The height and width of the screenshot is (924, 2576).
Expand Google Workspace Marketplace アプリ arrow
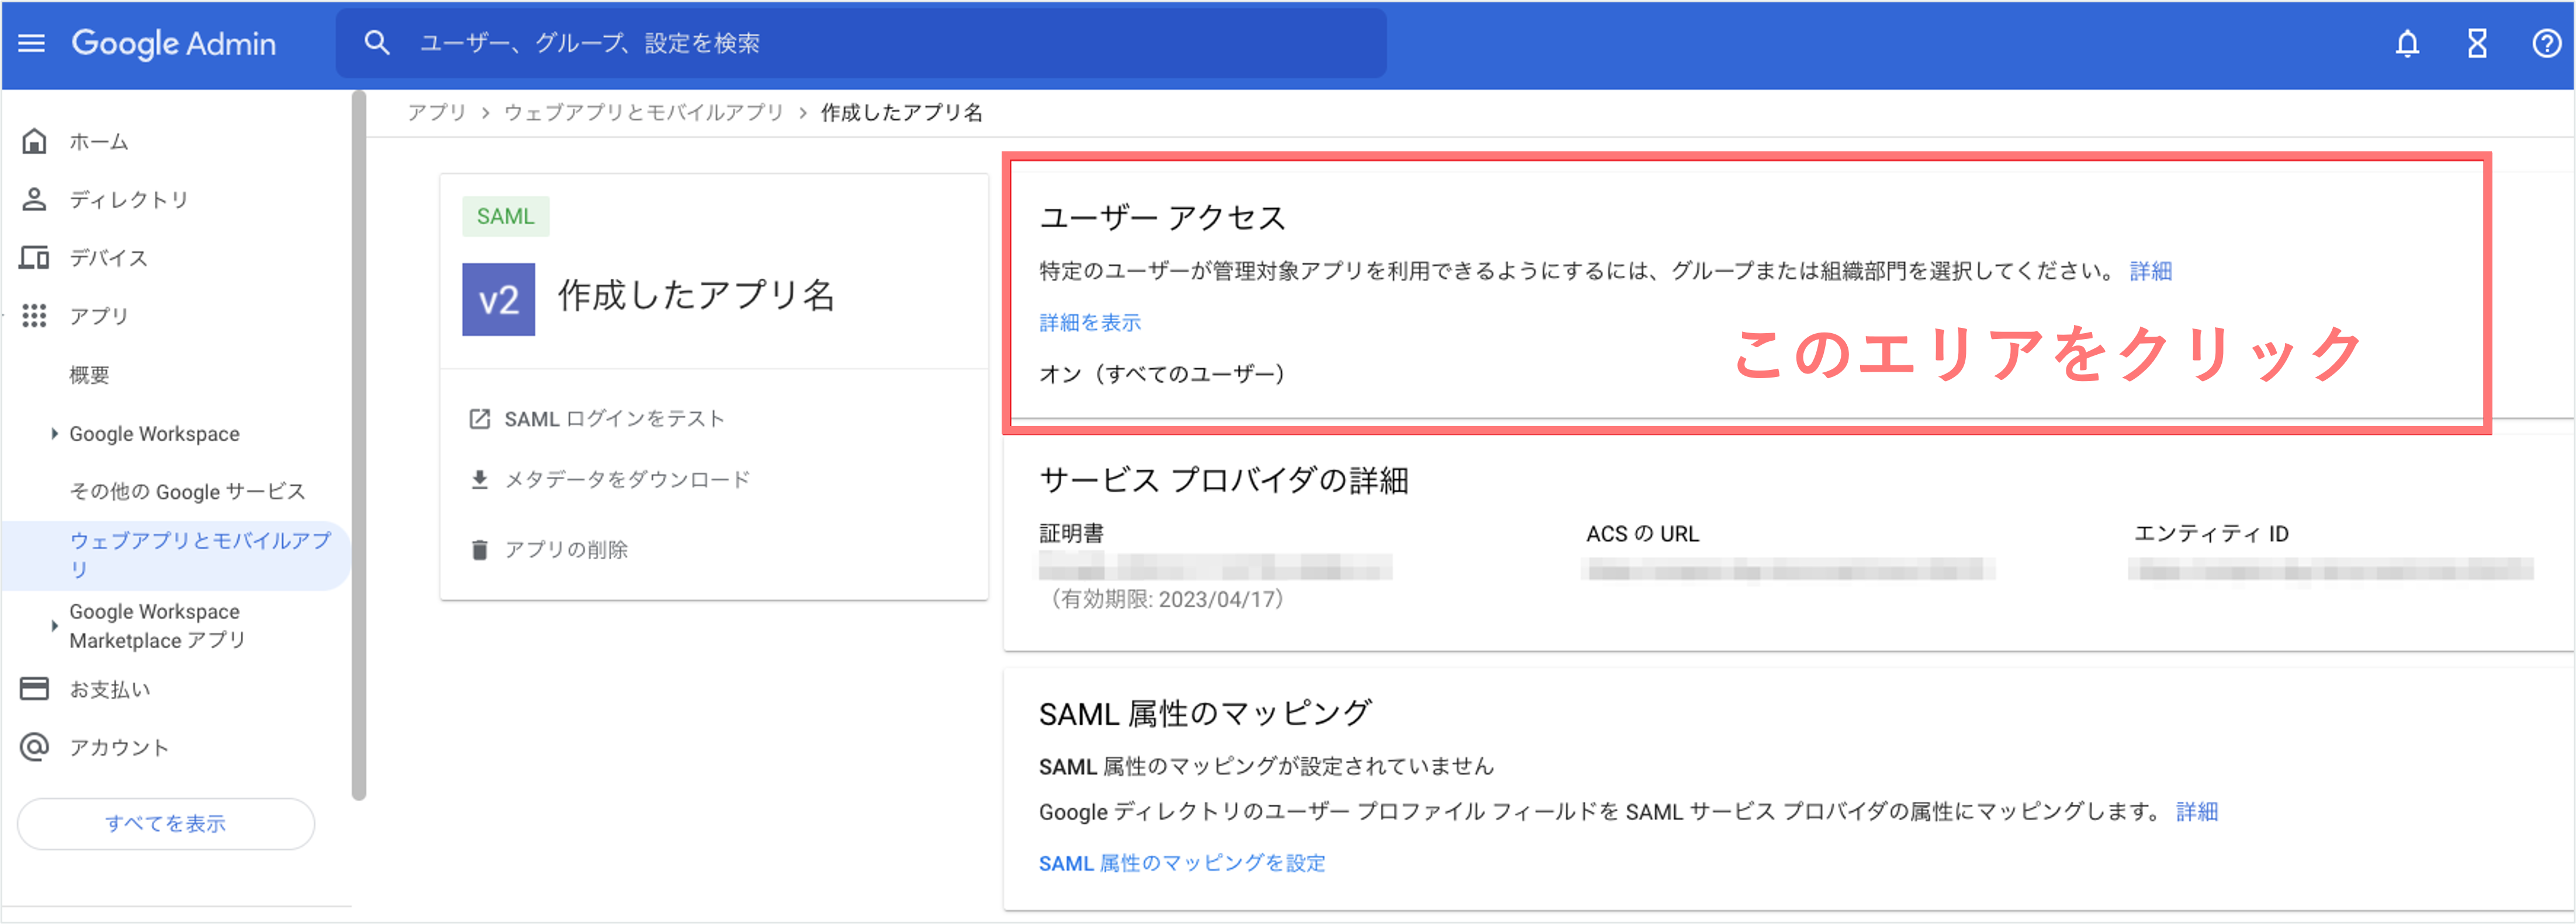coord(54,626)
